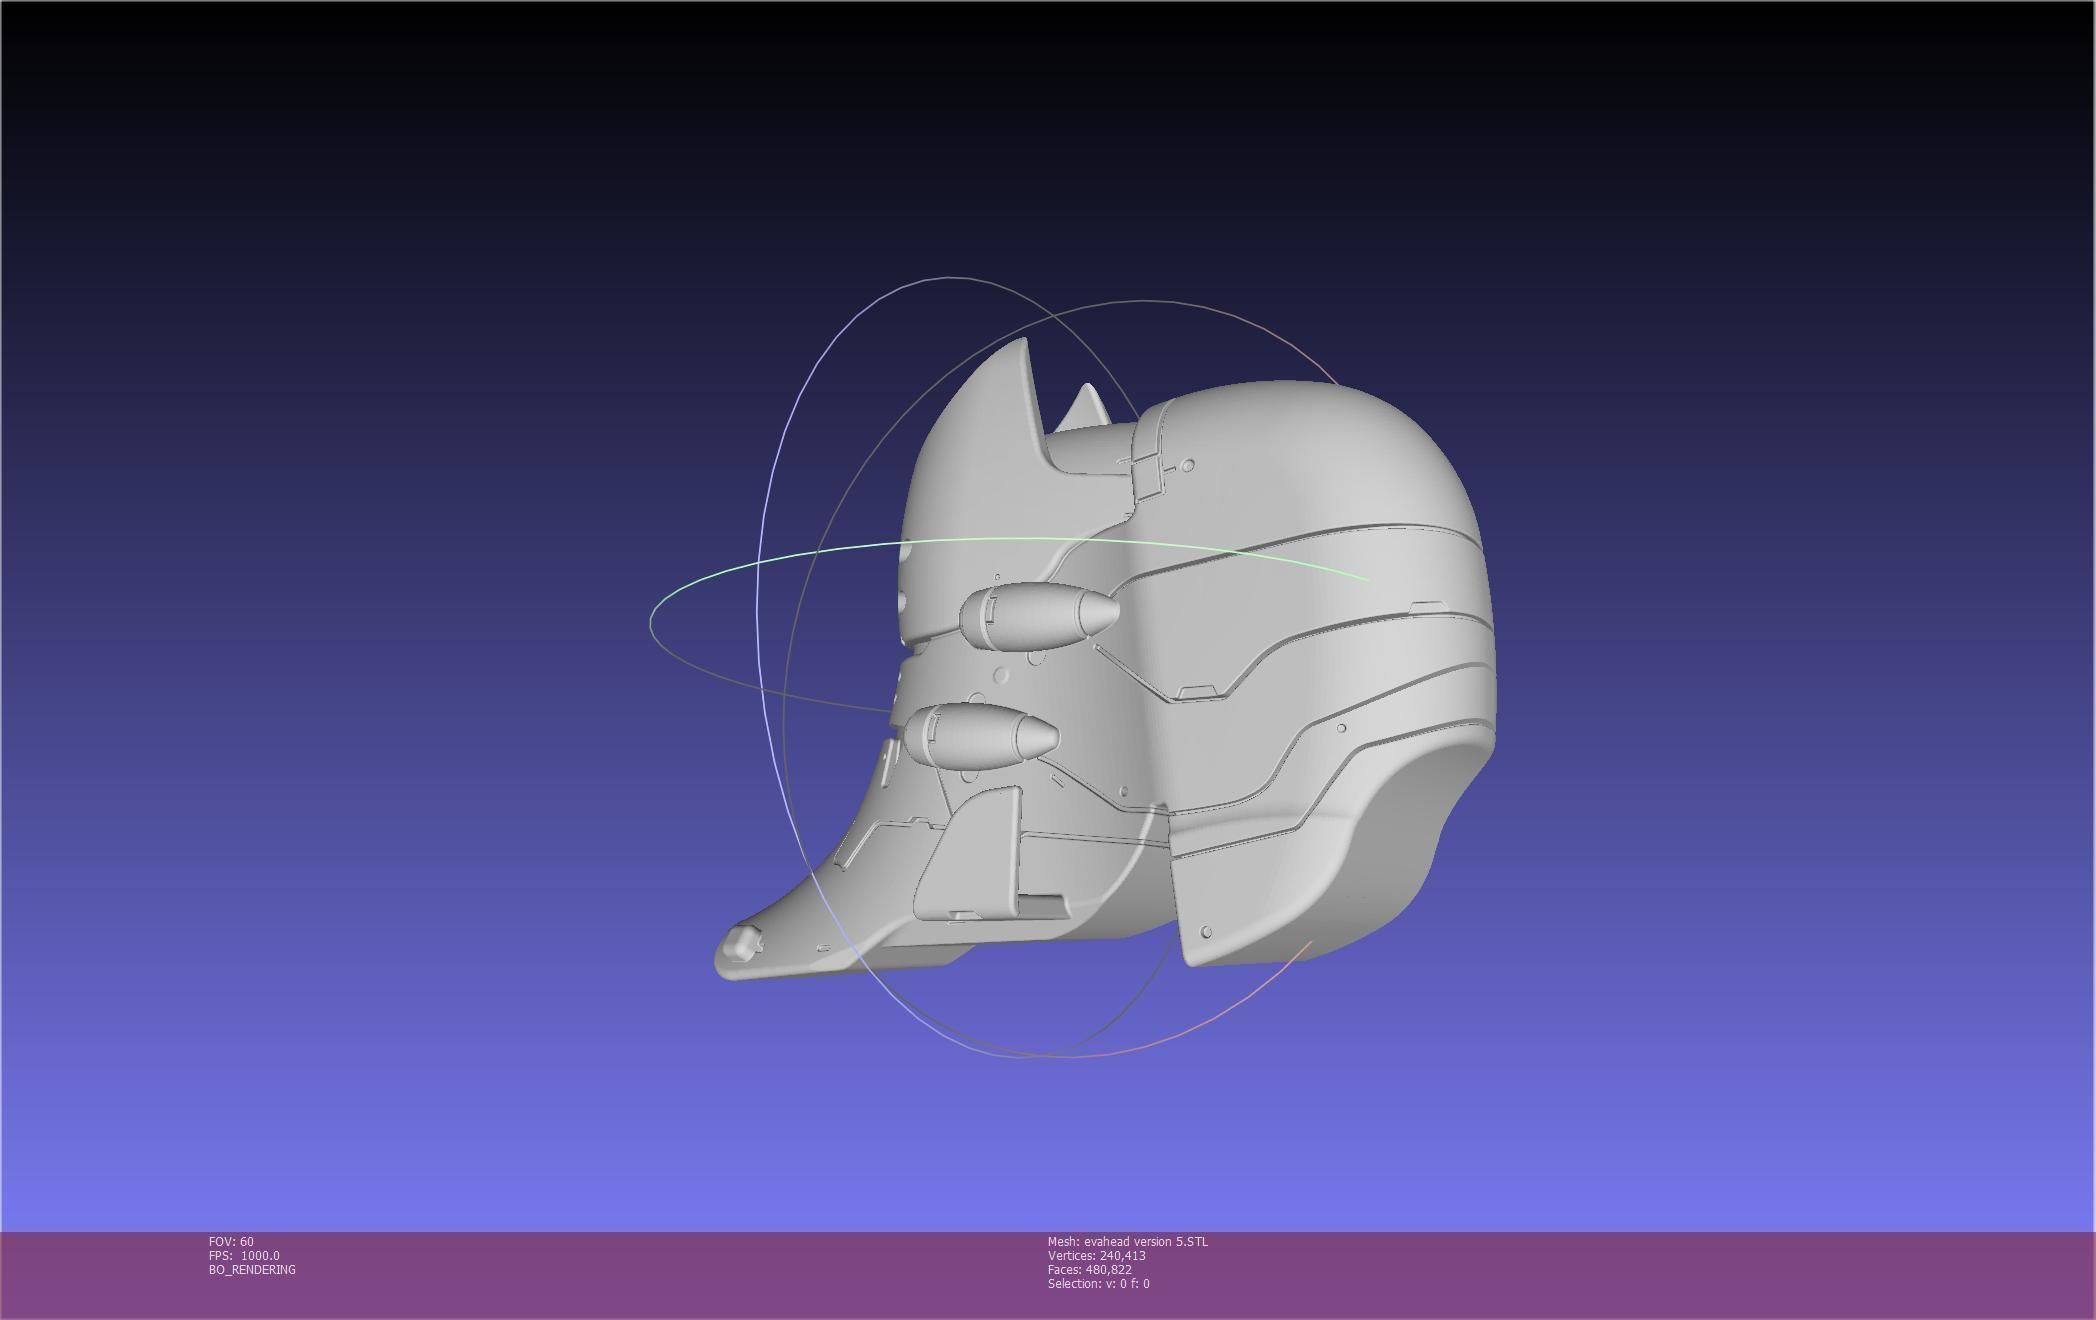Click the 'Faces: 480,822' text

pyautogui.click(x=1089, y=1269)
